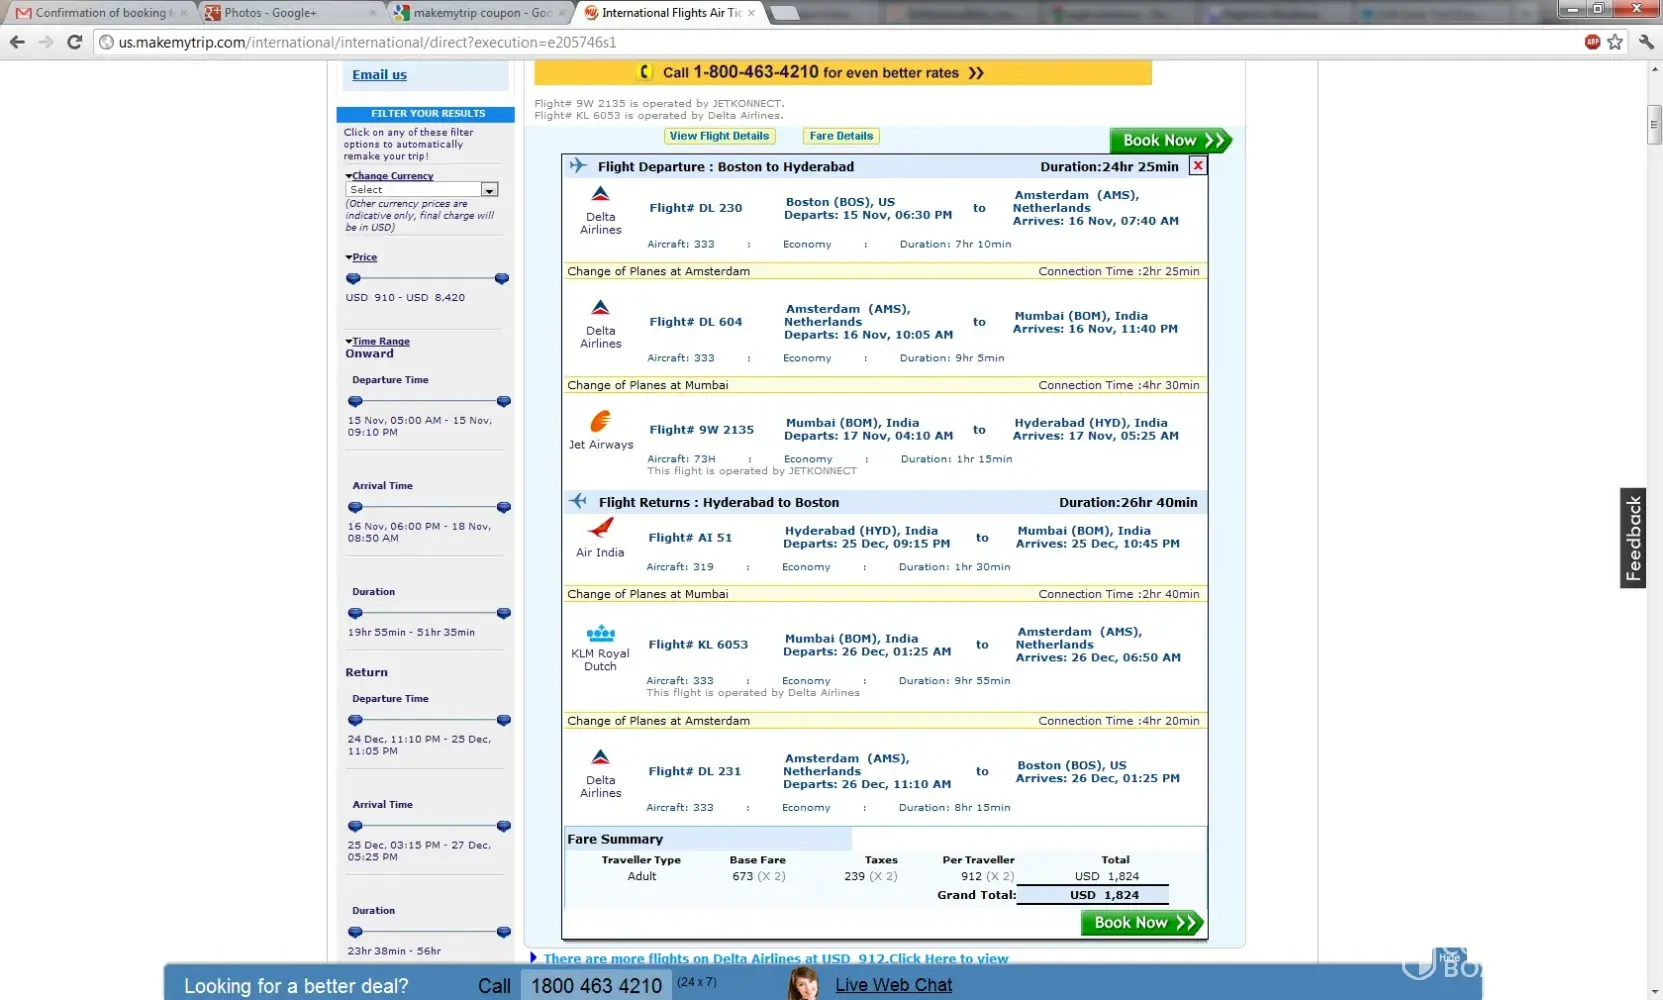View more flights on Delta Airlines link
The width and height of the screenshot is (1663, 1000).
776,958
